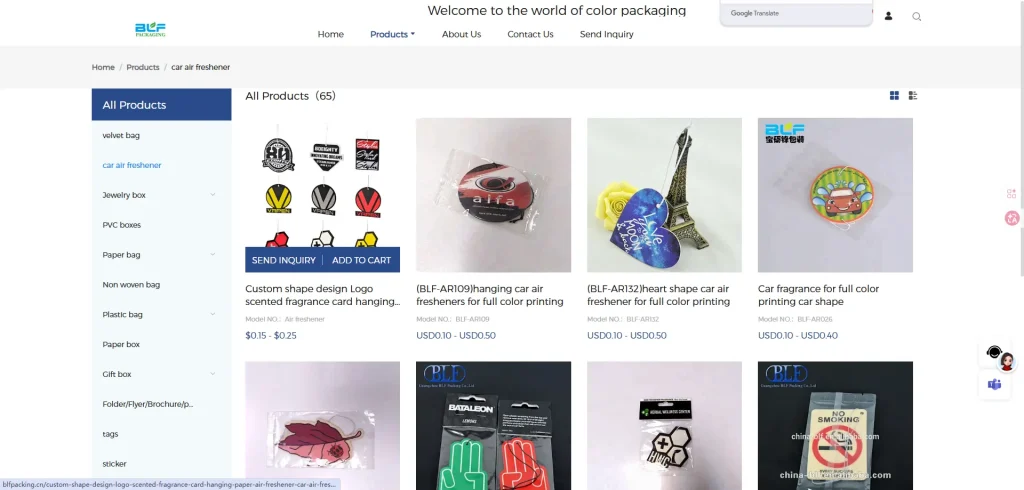Open the customer service avatar chat
Image resolution: width=1024 pixels, height=490 pixels.
point(999,355)
